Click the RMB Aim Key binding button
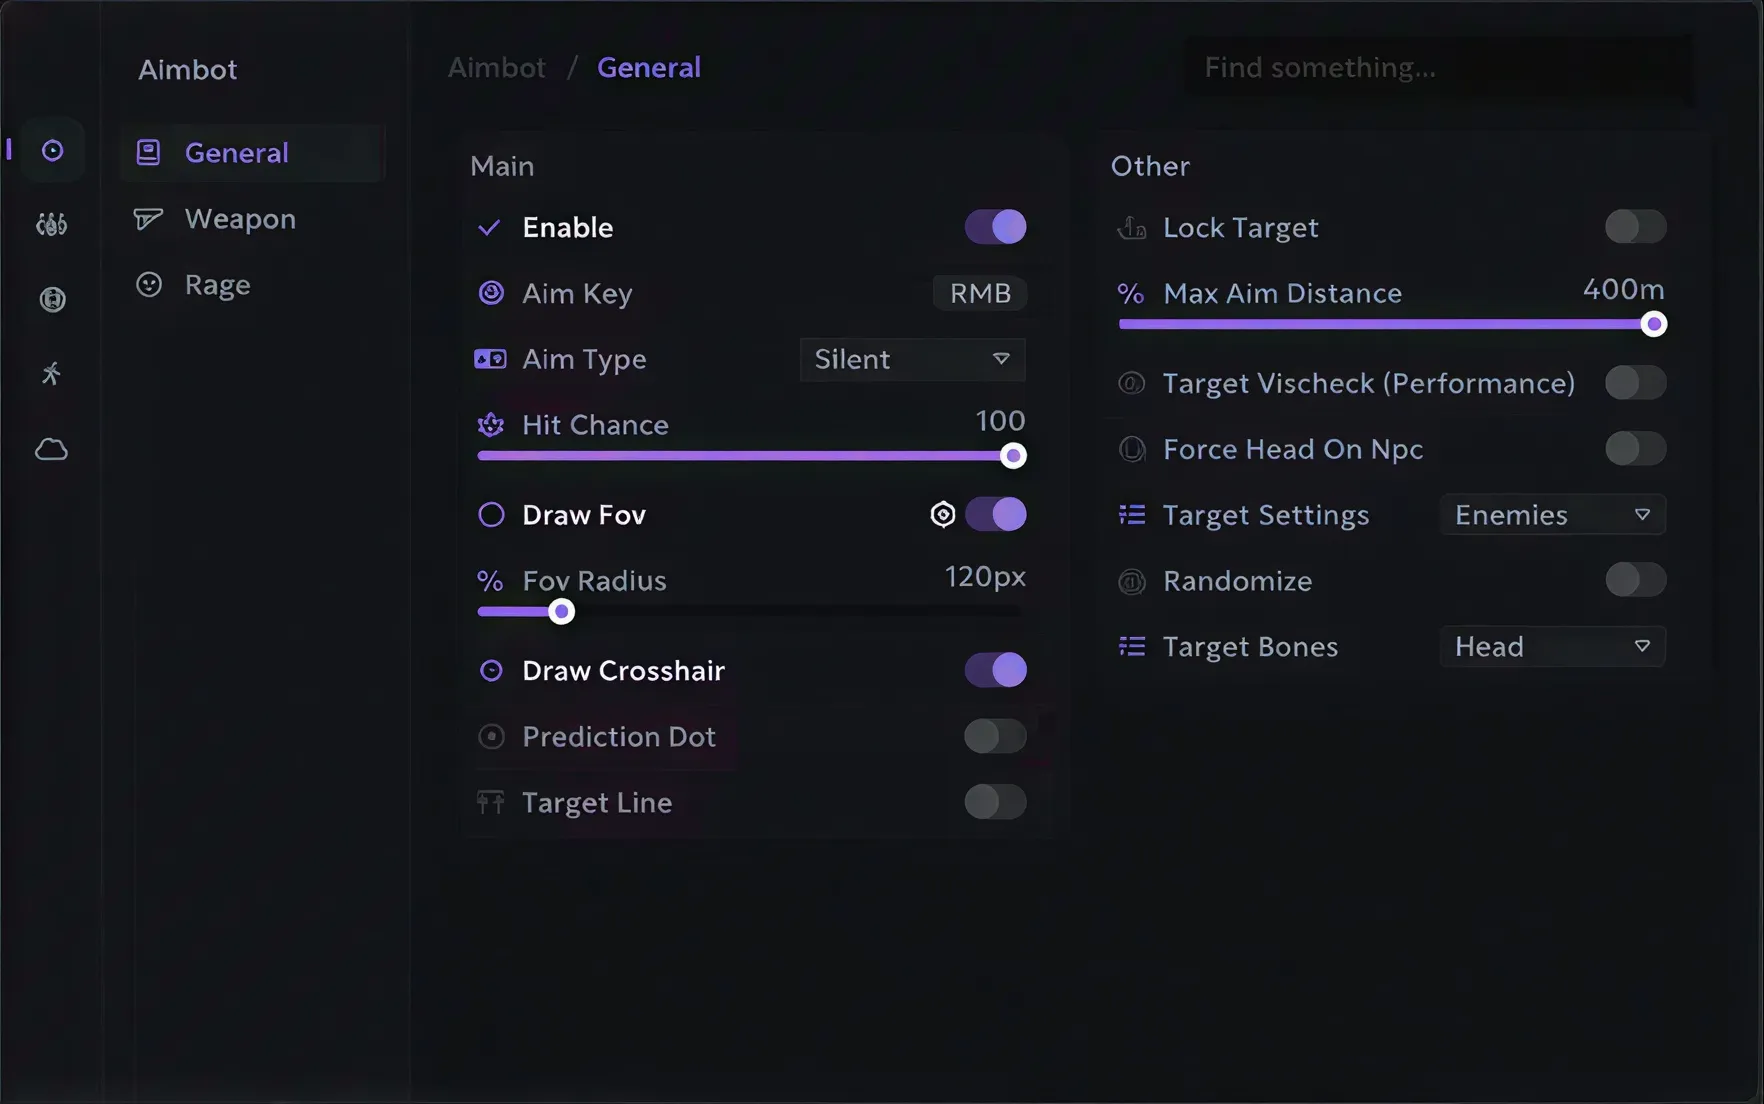The height and width of the screenshot is (1104, 1764). (x=979, y=293)
